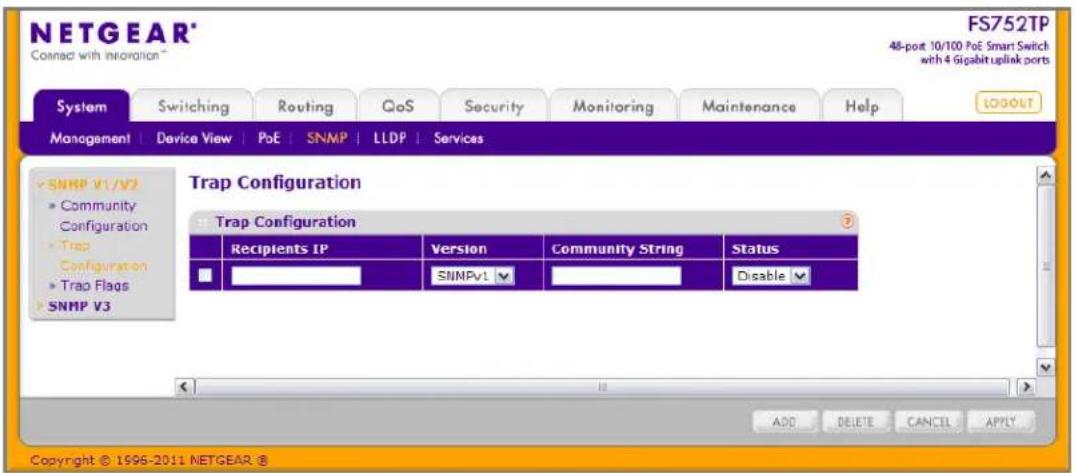Click the DELETE button

coord(854,420)
